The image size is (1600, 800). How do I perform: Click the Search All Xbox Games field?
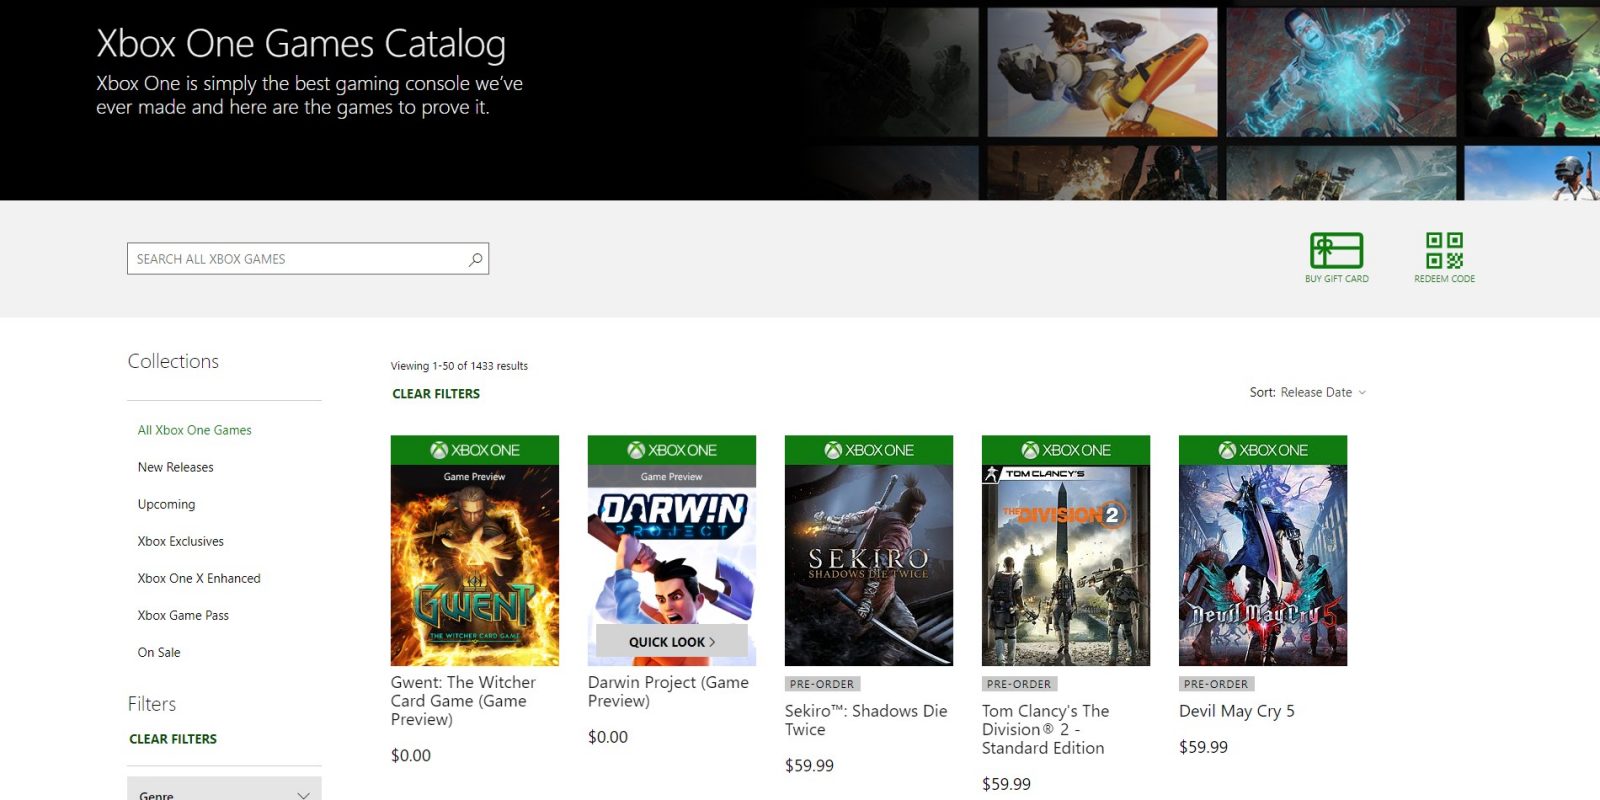308,259
